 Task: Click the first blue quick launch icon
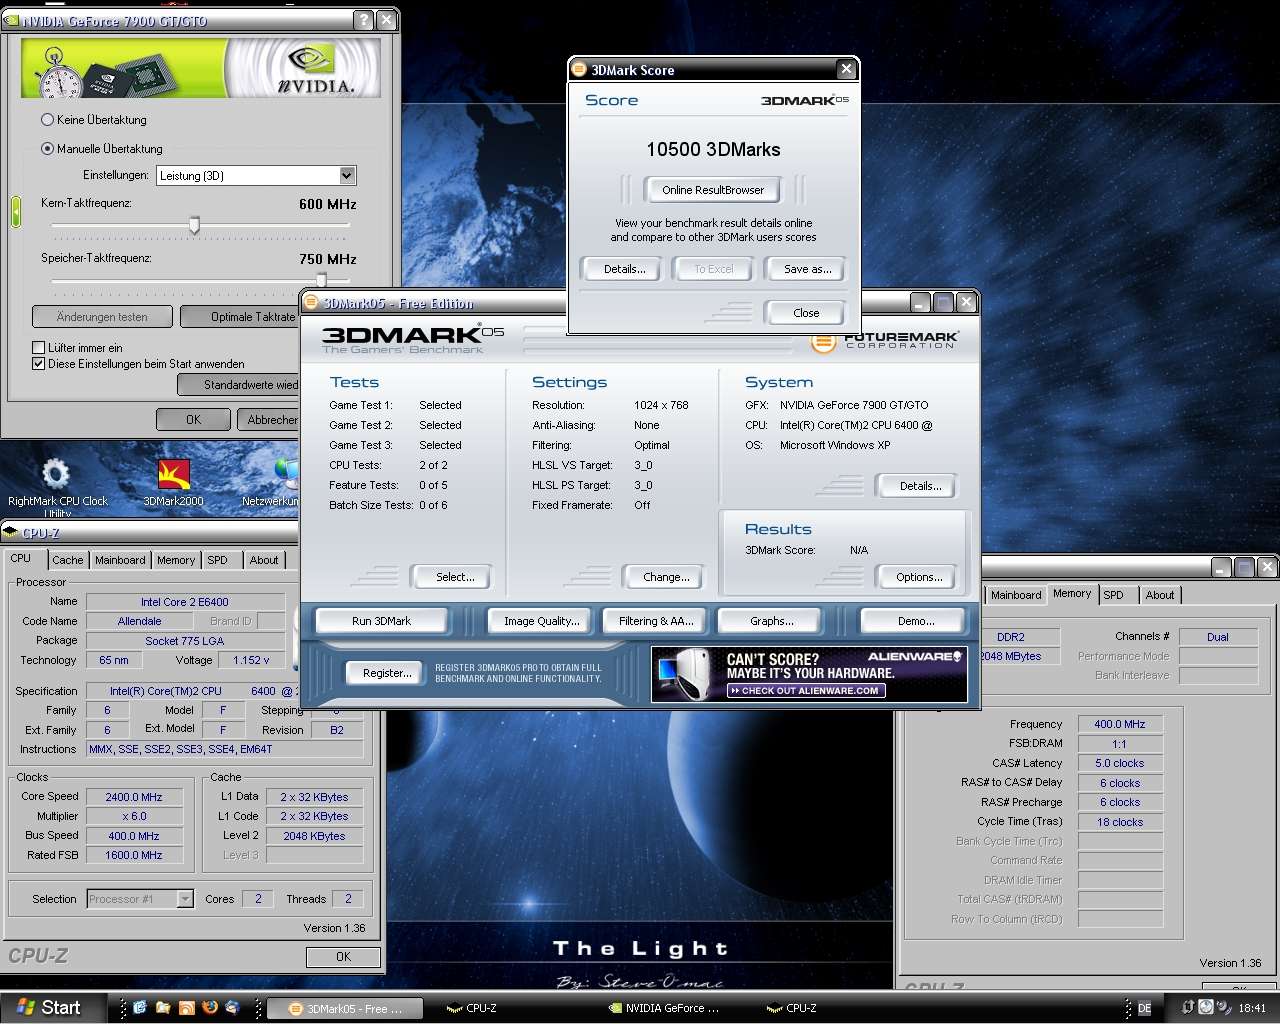point(140,1007)
